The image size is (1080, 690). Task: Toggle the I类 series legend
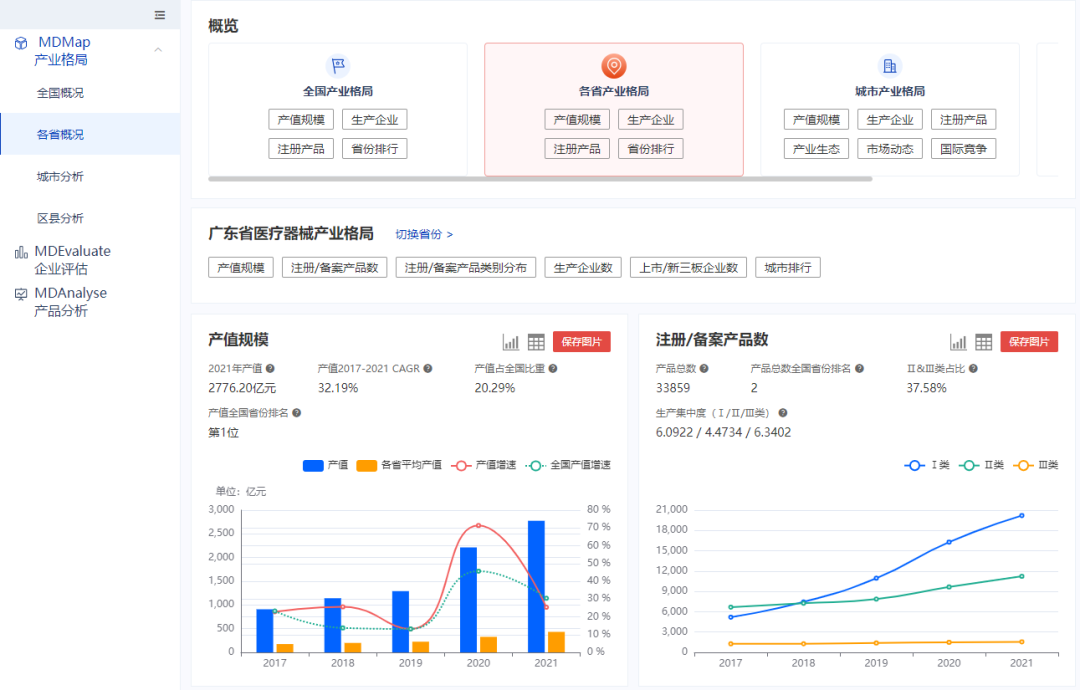927,465
